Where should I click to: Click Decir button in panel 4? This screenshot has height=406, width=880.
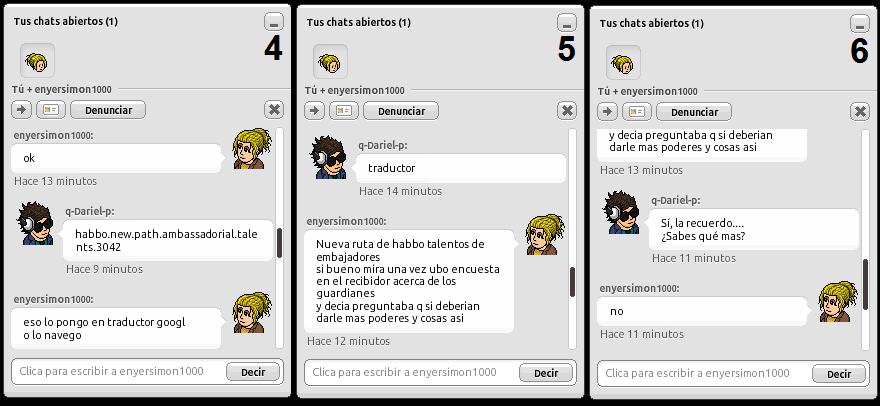[x=253, y=372]
